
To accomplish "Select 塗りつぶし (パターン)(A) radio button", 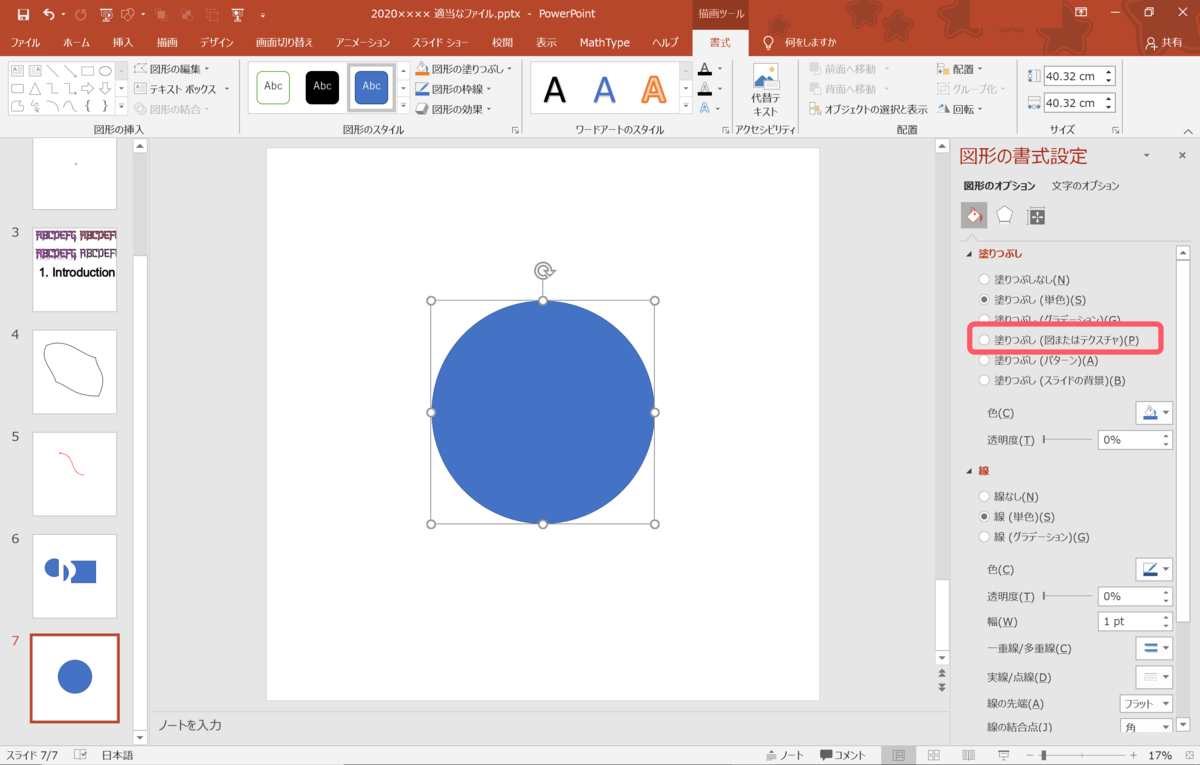I will point(984,360).
